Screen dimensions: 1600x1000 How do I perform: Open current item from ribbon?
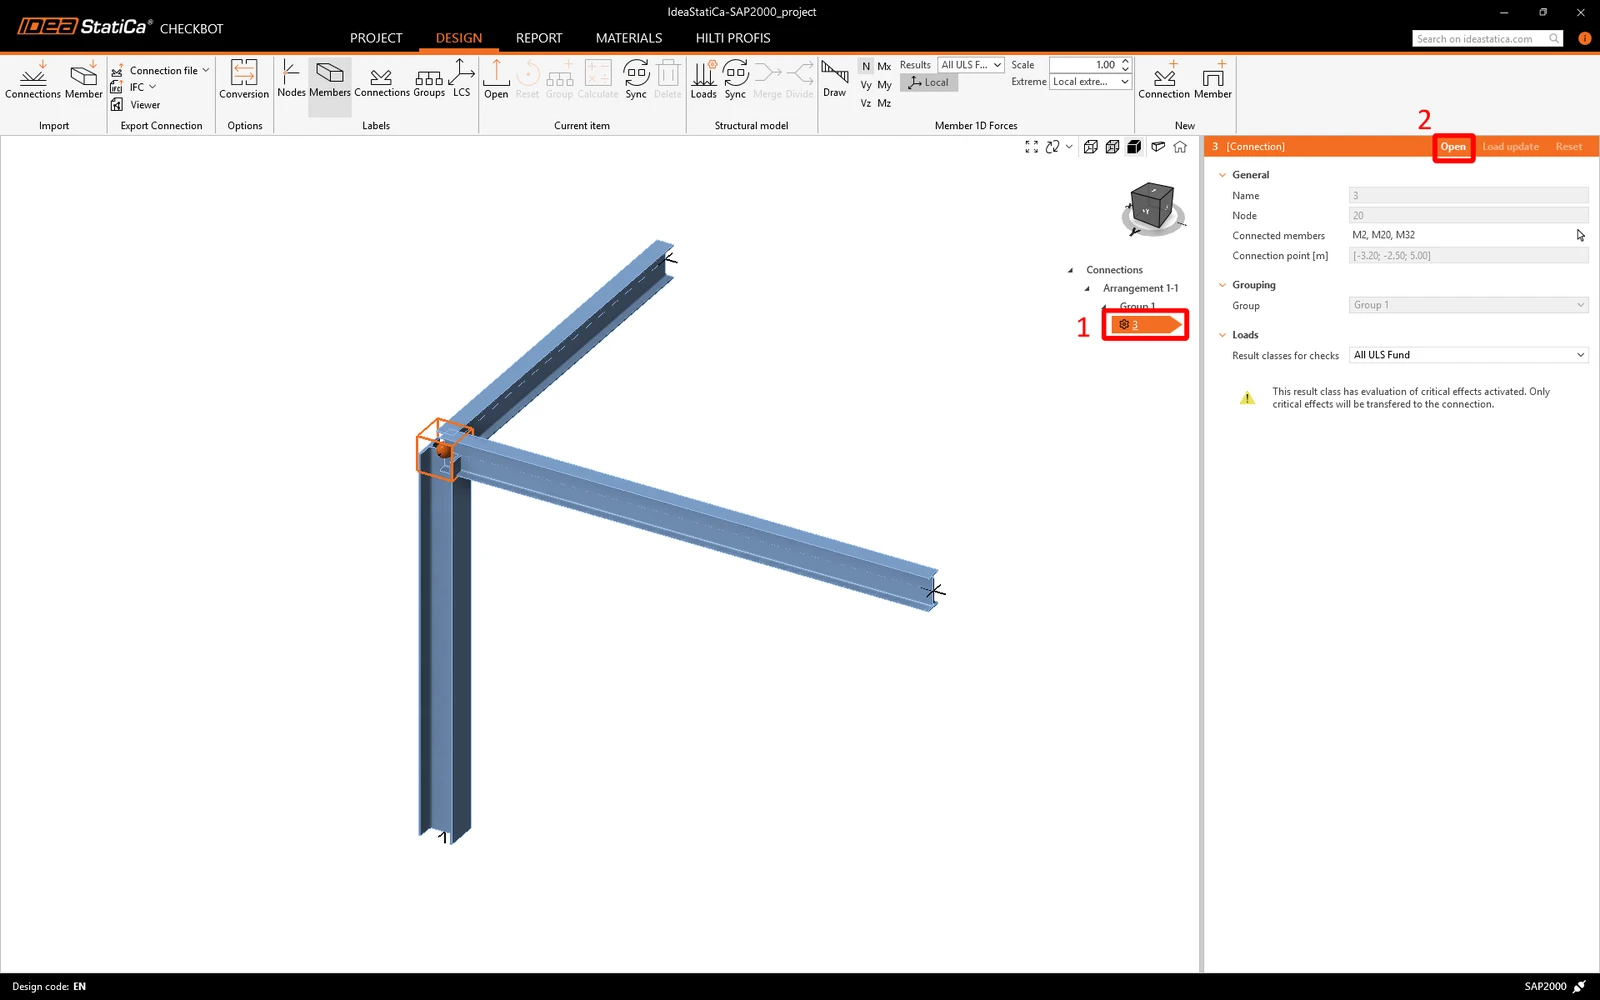(496, 79)
